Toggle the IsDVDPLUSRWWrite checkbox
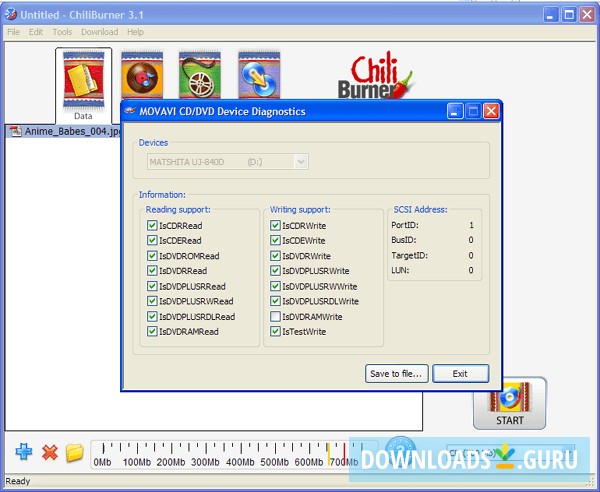Viewport: 600px width, 492px height. [x=275, y=286]
